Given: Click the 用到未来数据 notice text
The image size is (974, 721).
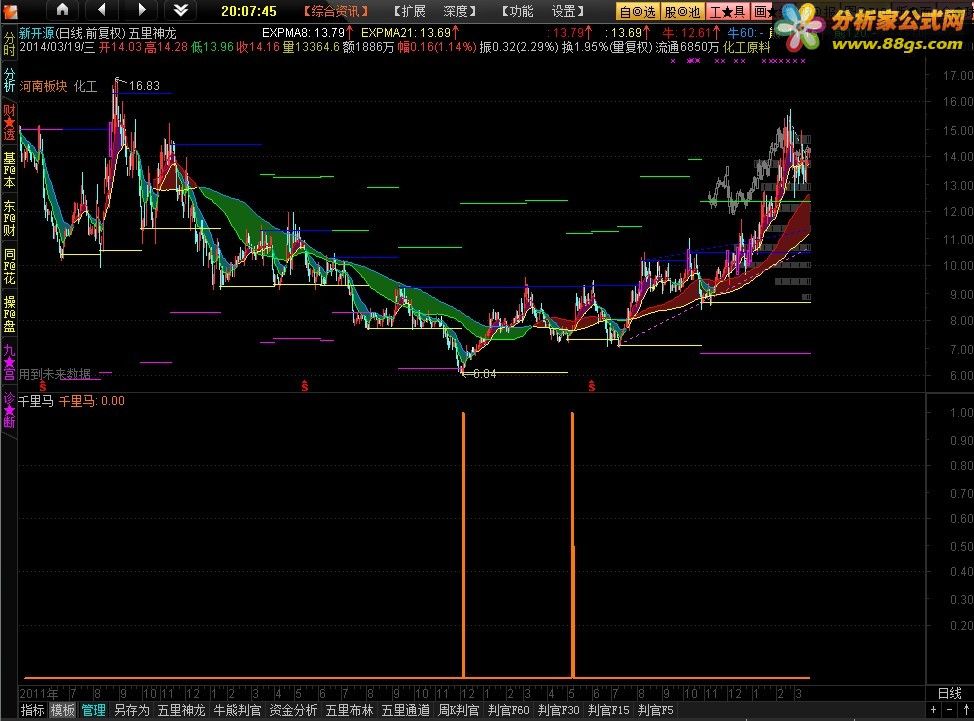Looking at the screenshot, I should point(55,374).
